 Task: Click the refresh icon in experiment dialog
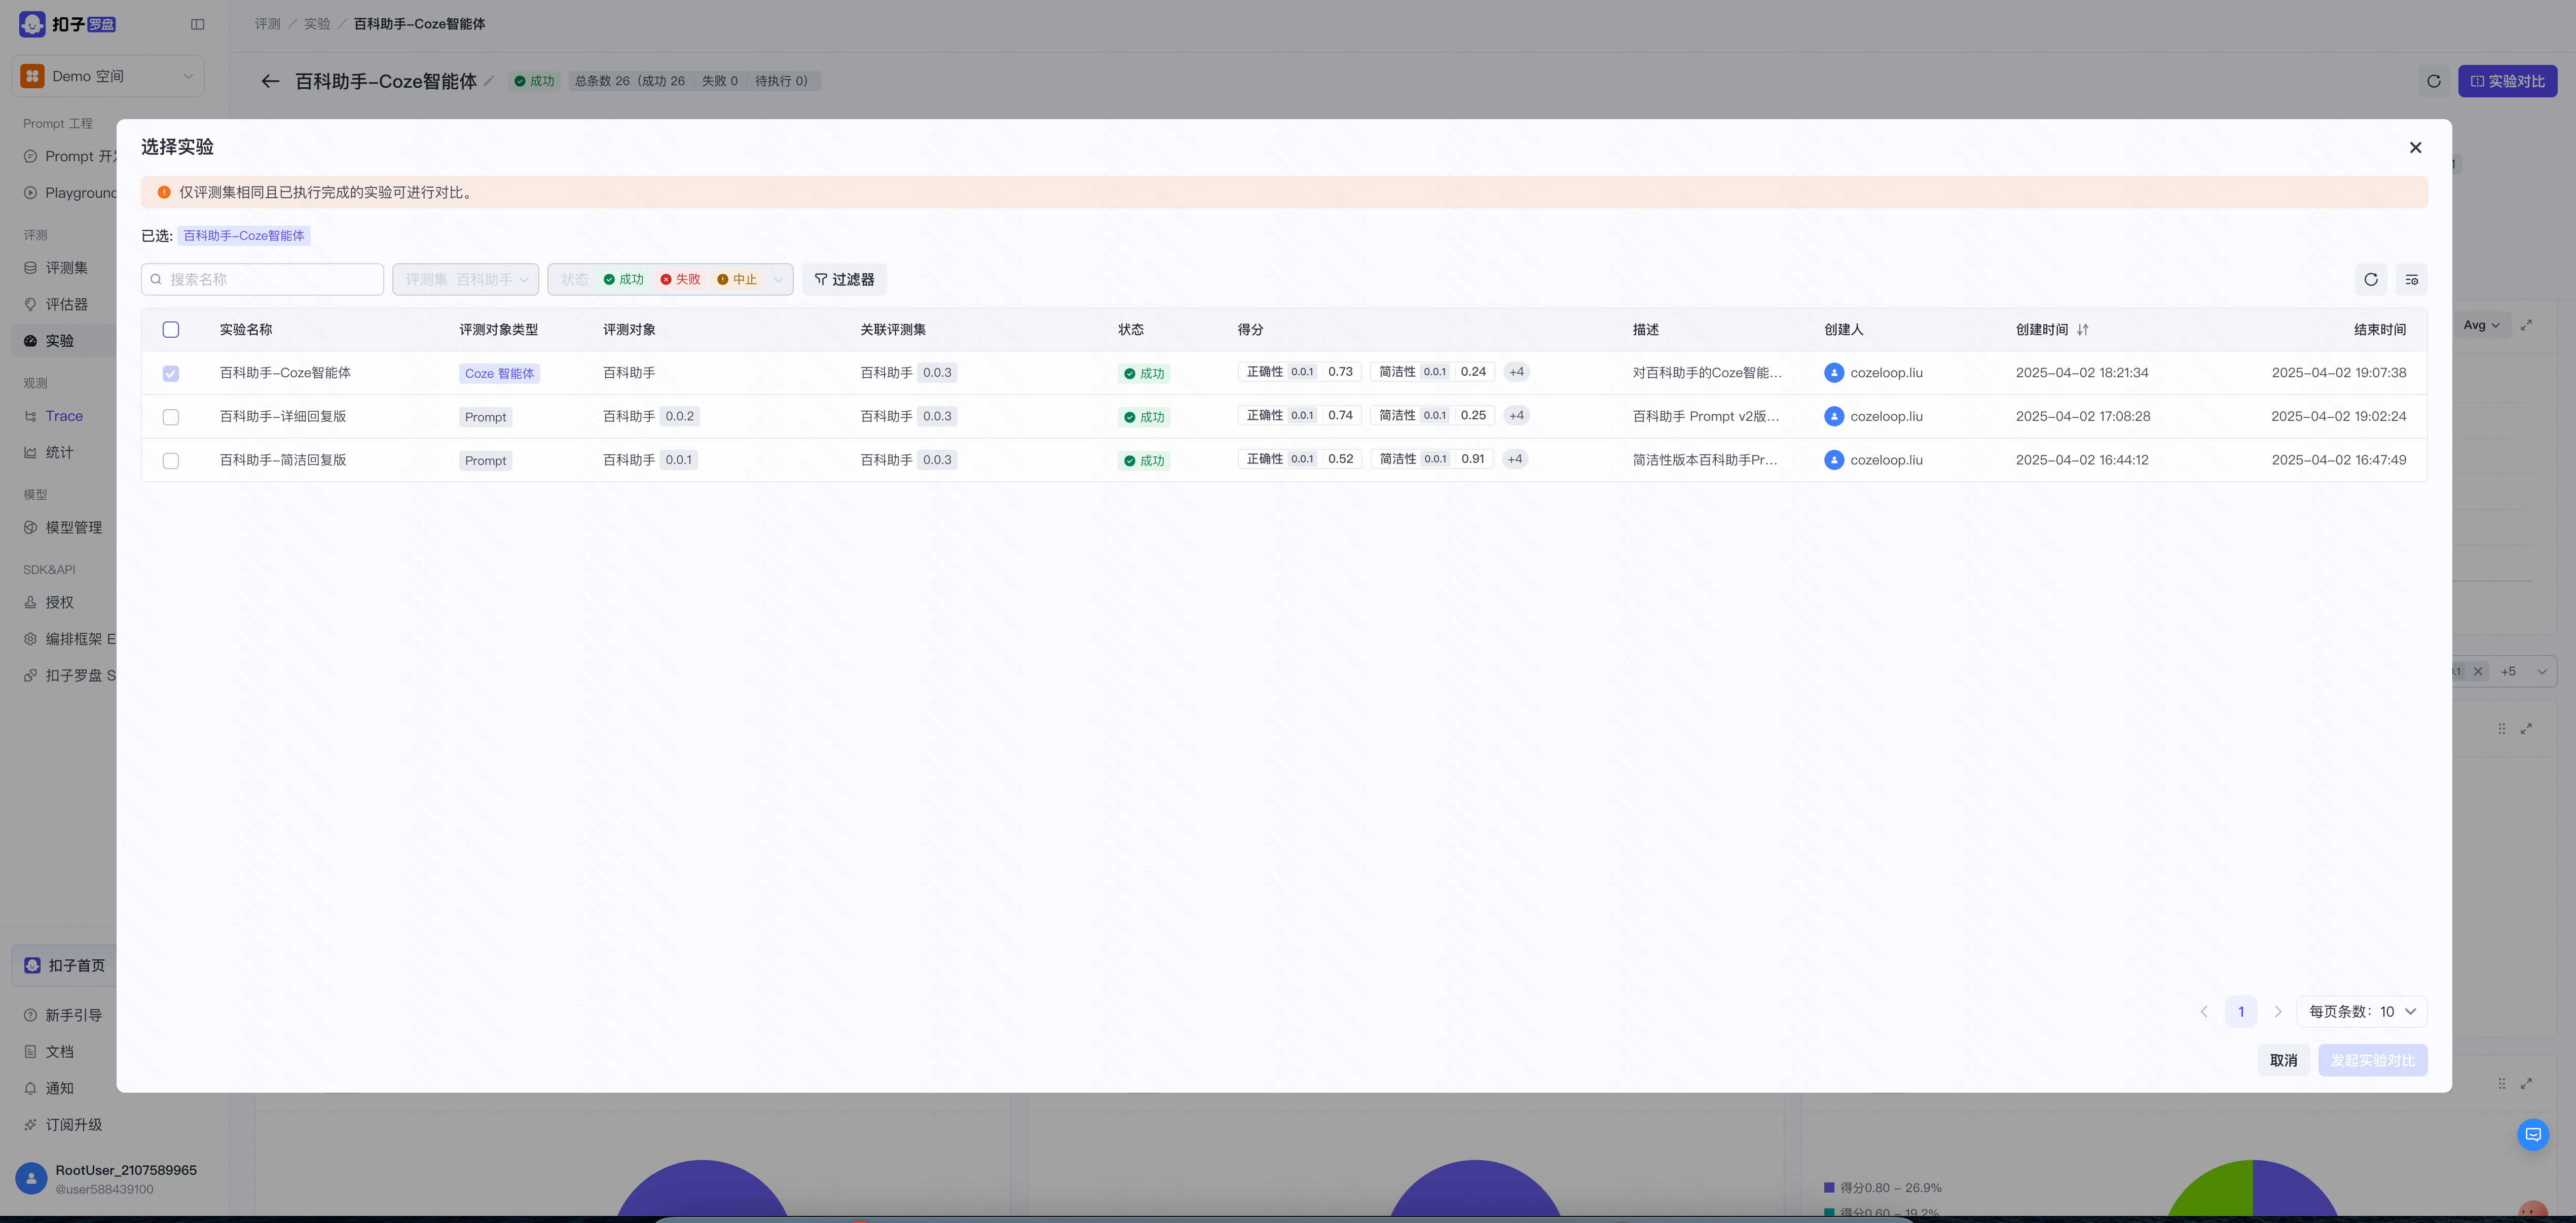(2370, 279)
